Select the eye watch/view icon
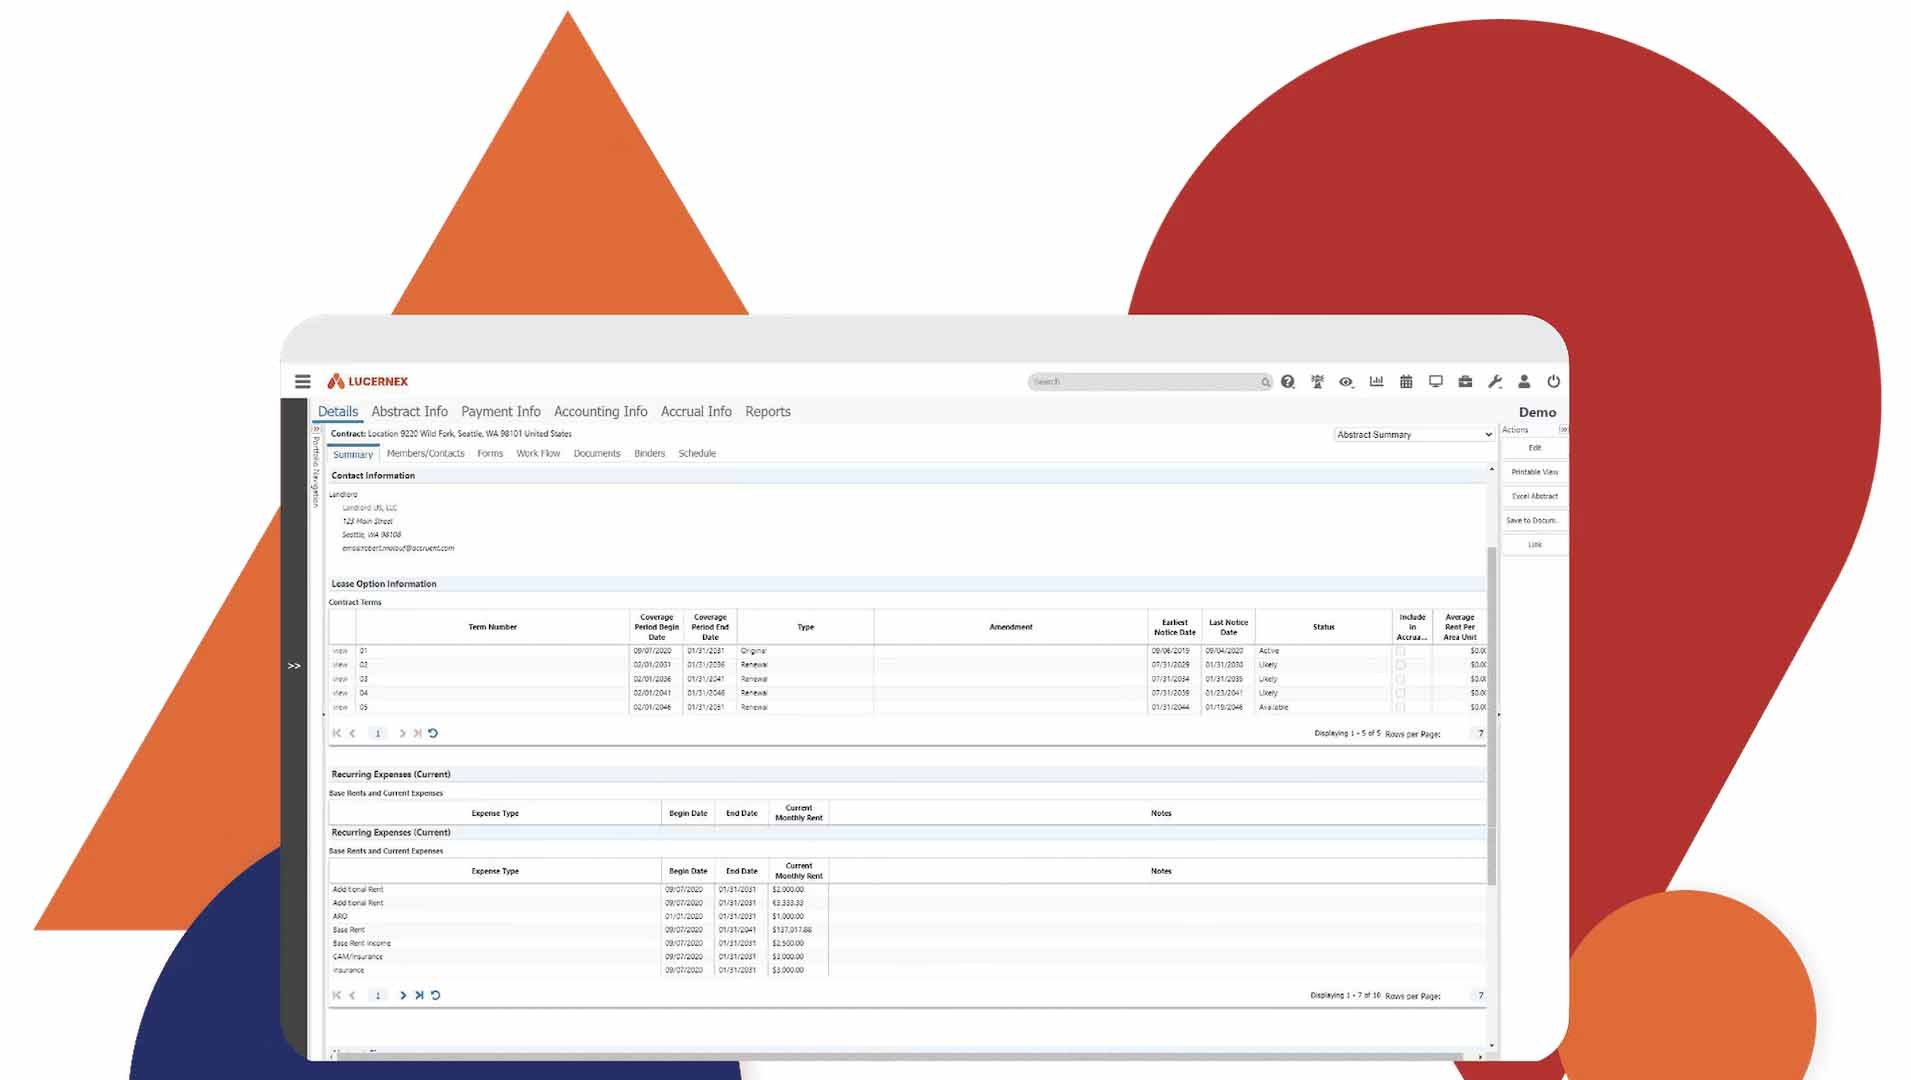1911x1080 pixels. pyautogui.click(x=1346, y=381)
